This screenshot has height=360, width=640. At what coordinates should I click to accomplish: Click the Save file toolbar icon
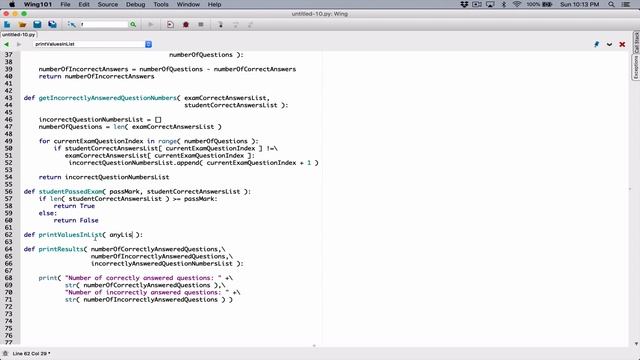37,24
